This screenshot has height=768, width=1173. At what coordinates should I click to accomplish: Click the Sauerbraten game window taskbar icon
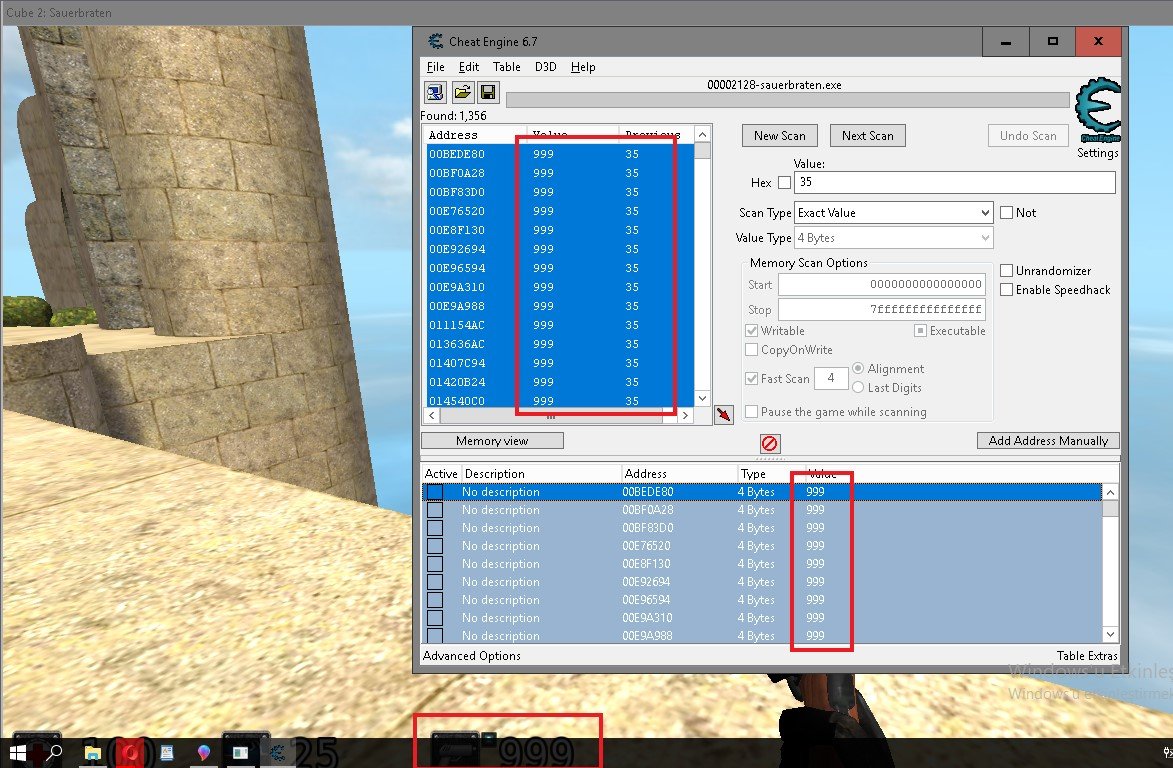click(240, 753)
